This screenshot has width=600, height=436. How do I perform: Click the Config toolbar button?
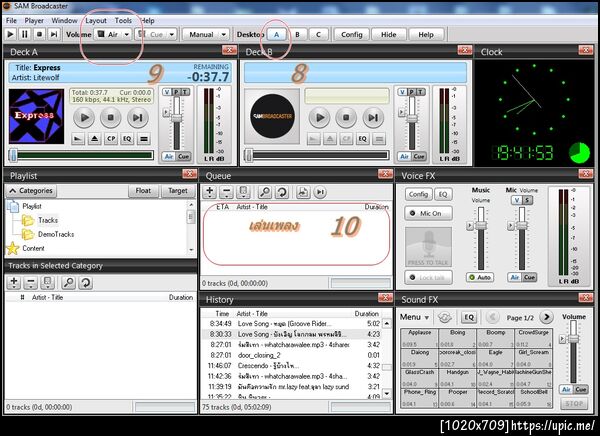point(351,34)
